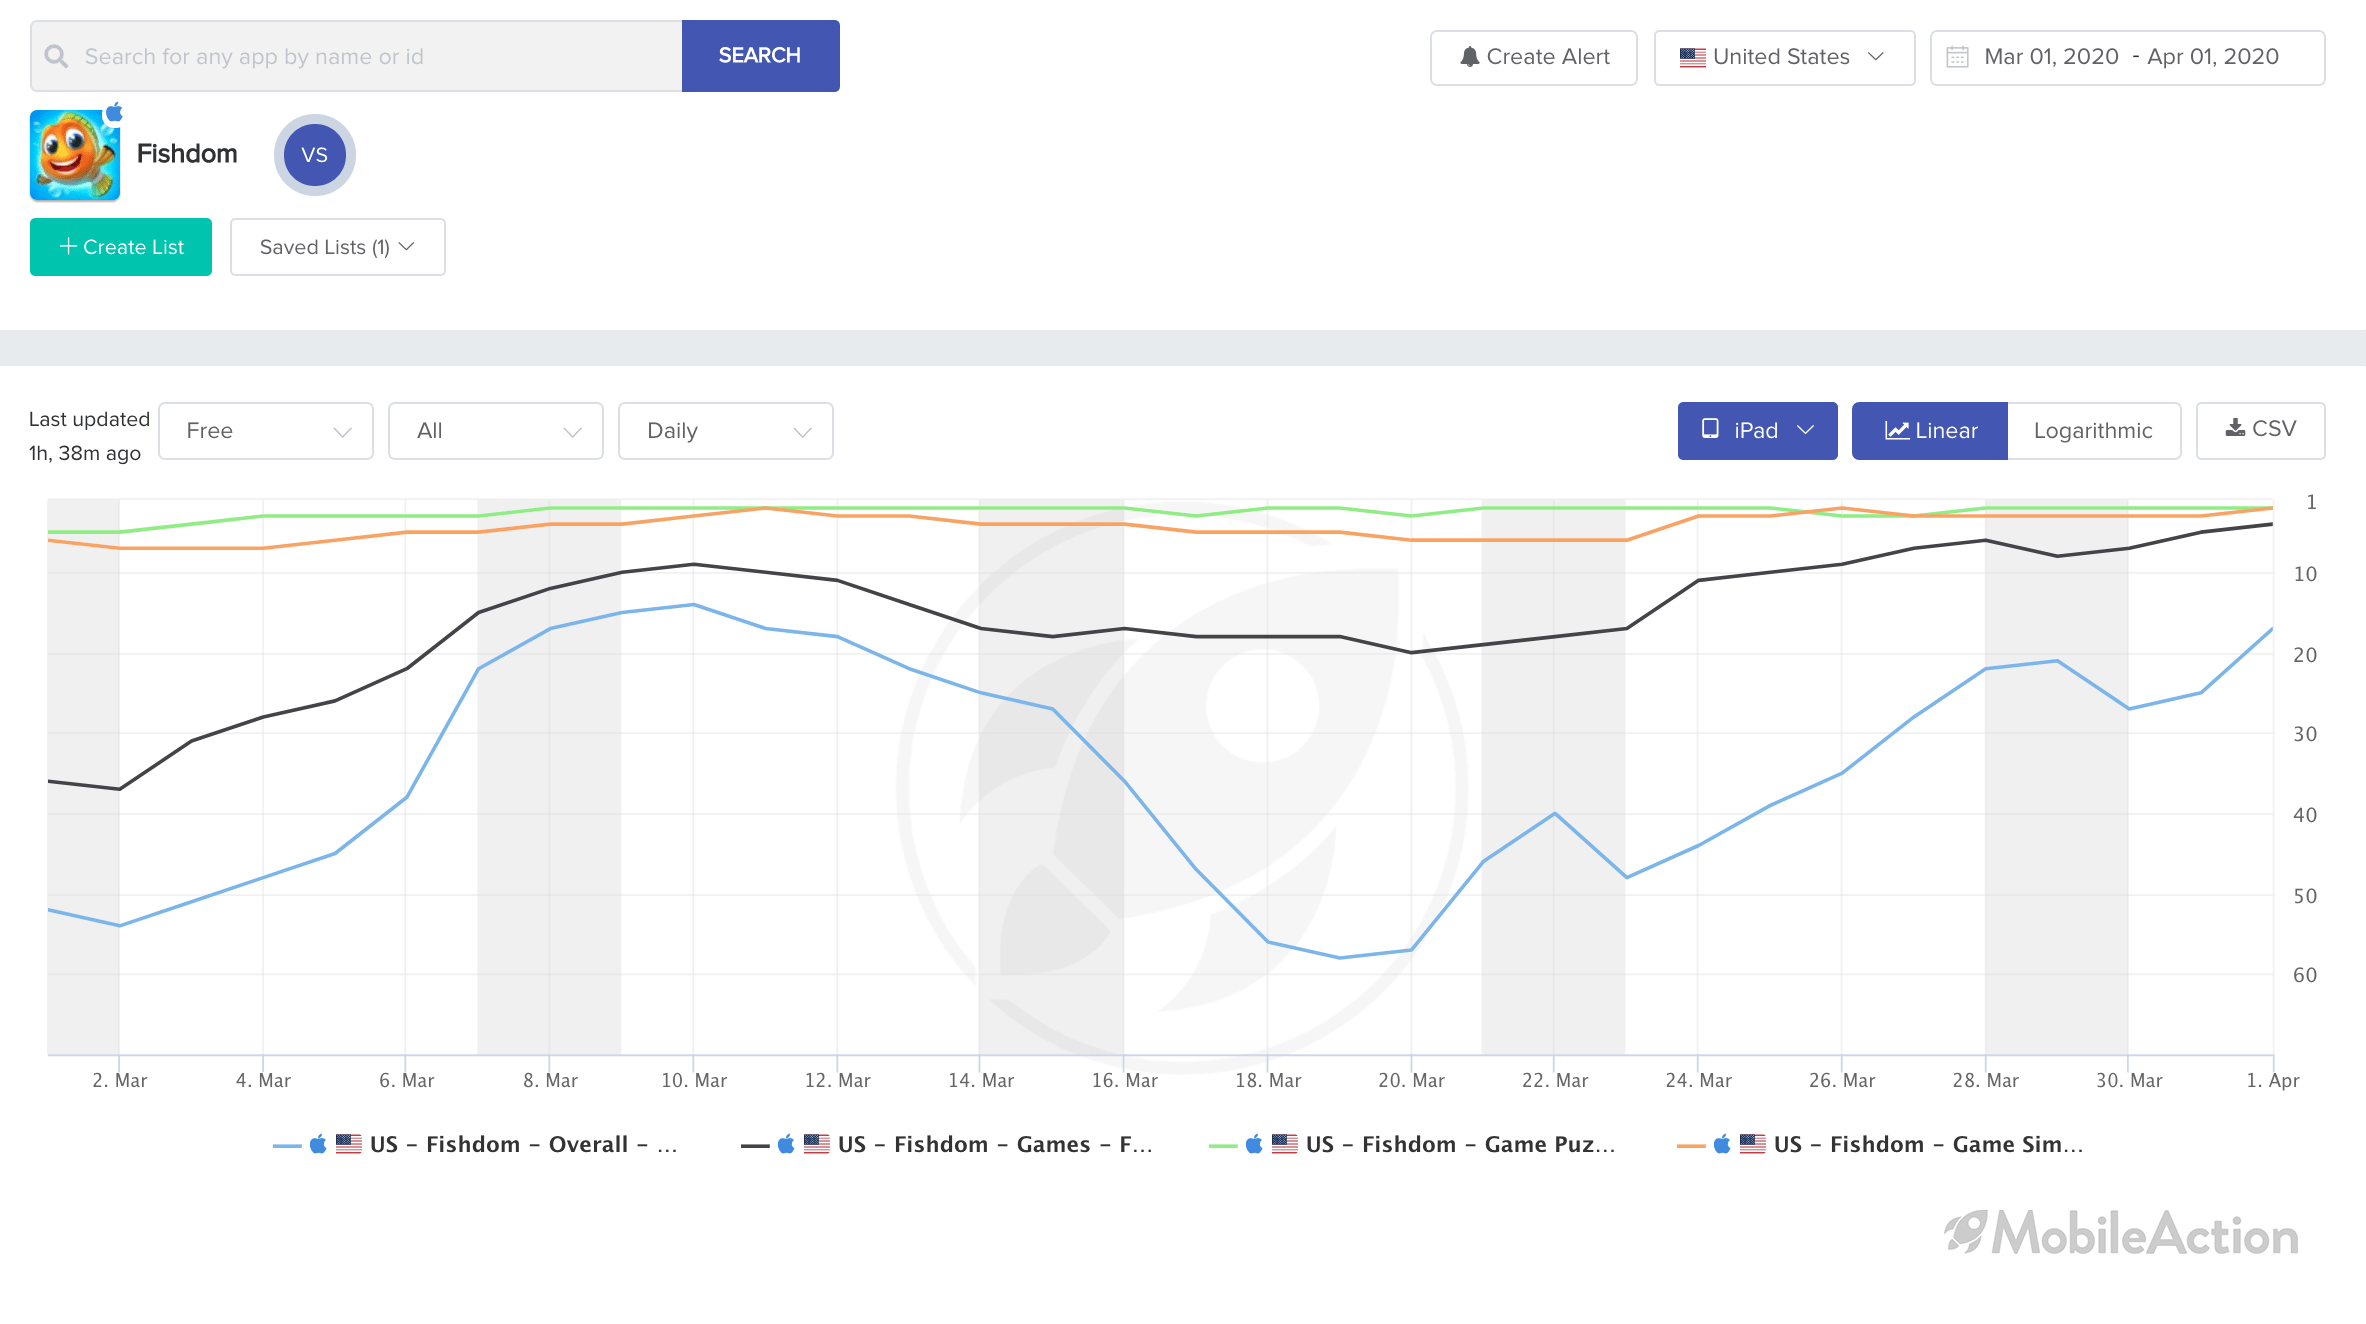Click the flag icon in Game Puzzle legend entry
The height and width of the screenshot is (1324, 2366).
(1285, 1144)
